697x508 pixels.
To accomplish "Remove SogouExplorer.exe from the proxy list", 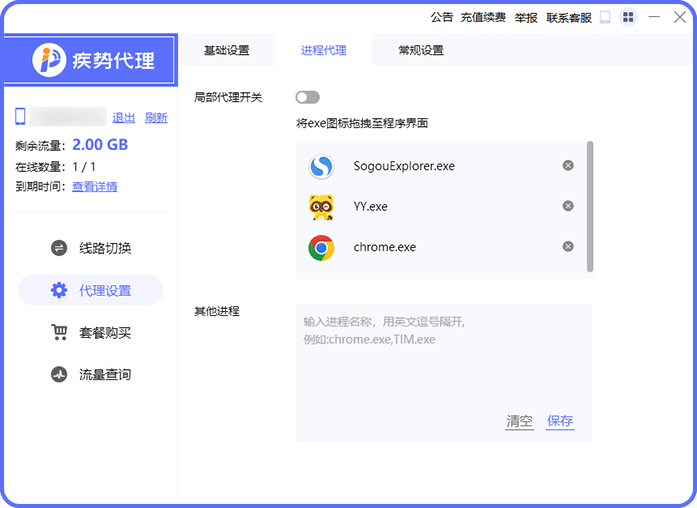I will pyautogui.click(x=568, y=166).
